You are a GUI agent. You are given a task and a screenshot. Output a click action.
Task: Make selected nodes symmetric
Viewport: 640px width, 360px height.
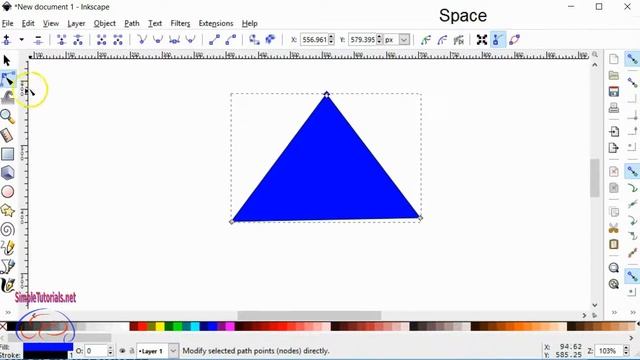pyautogui.click(x=174, y=40)
